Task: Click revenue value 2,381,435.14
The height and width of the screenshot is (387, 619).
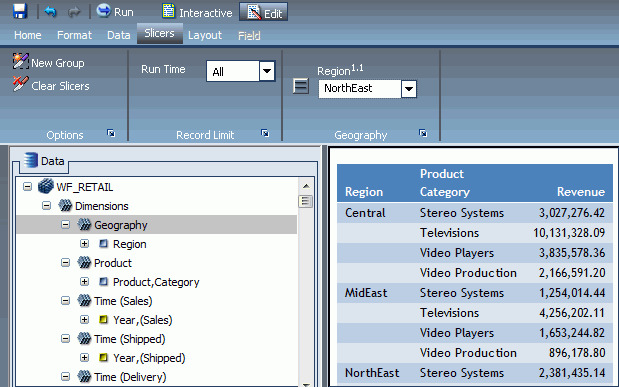Action: click(572, 373)
